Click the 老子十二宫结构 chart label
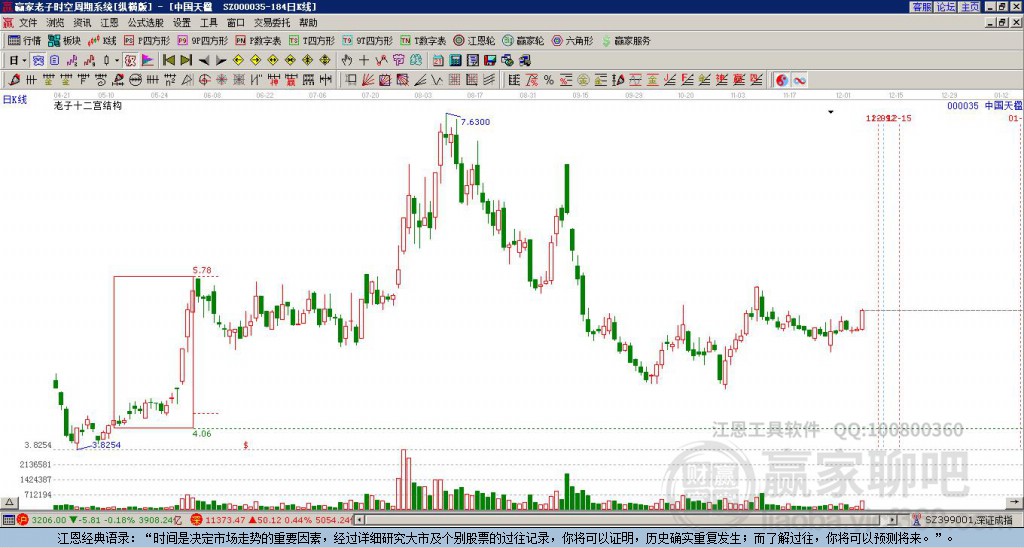Viewport: 1024px width, 548px height. (88, 105)
